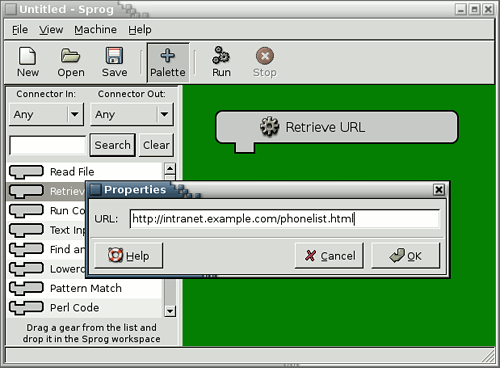Open the Machine menu
The width and height of the screenshot is (500, 368).
tap(95, 30)
